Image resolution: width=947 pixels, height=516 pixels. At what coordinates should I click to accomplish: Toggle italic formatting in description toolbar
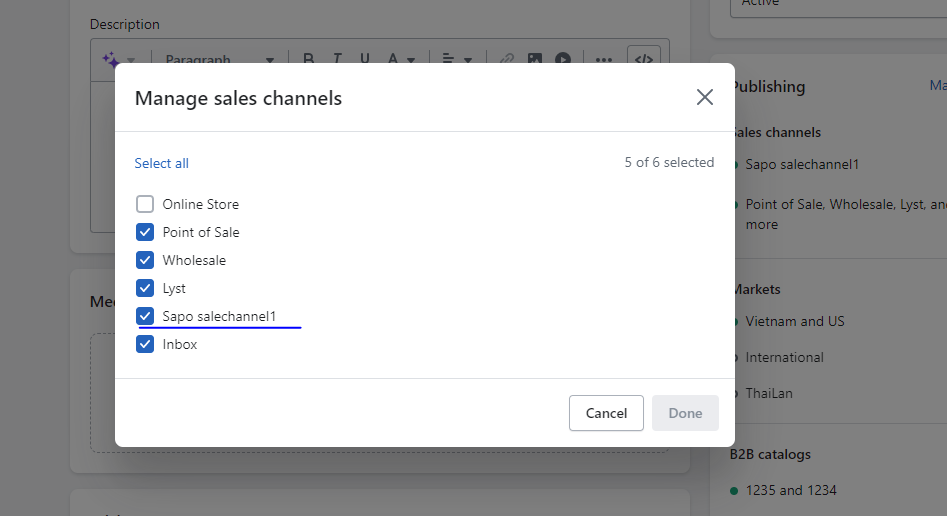(x=337, y=59)
